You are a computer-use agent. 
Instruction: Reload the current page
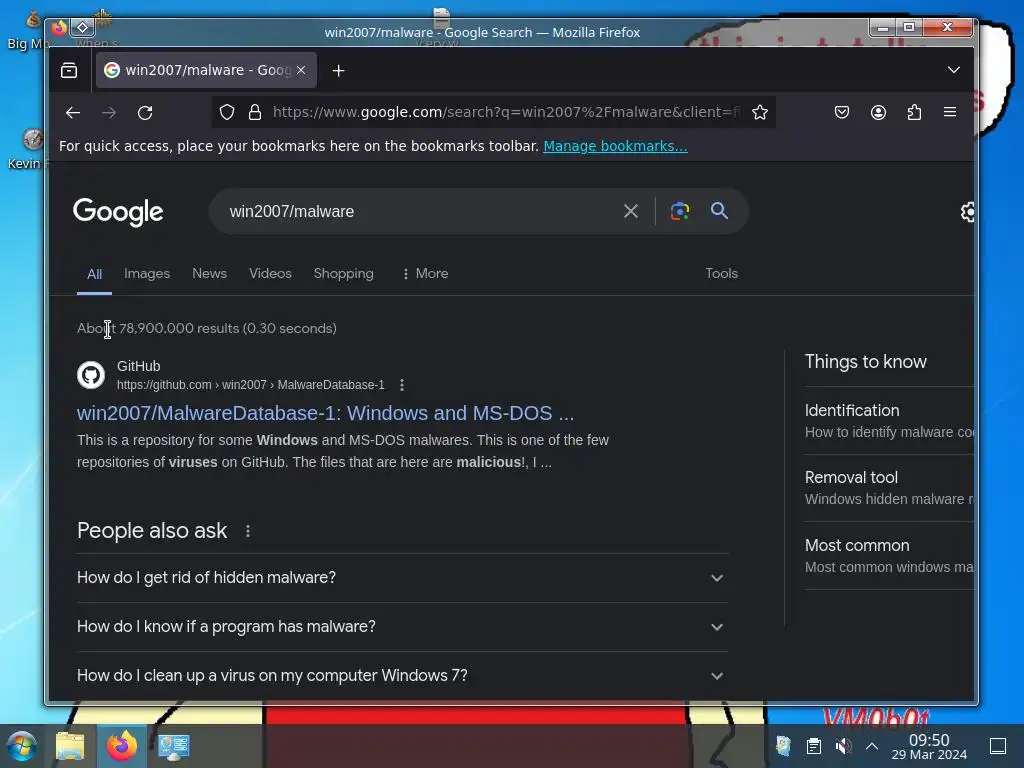pyautogui.click(x=145, y=112)
